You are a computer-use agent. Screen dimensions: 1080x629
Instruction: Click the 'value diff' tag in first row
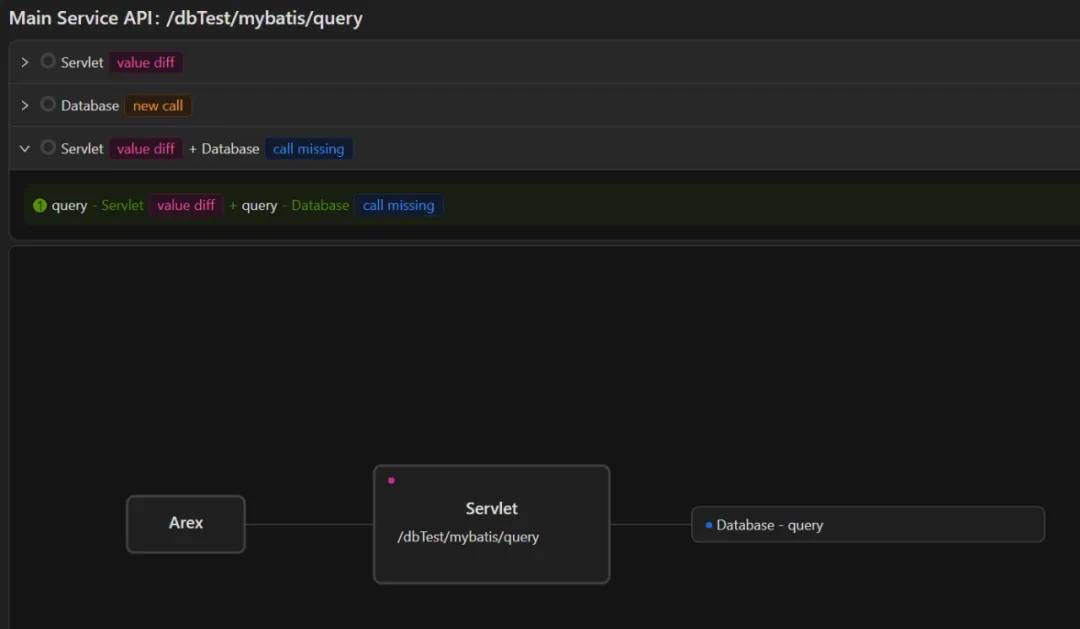coord(145,63)
